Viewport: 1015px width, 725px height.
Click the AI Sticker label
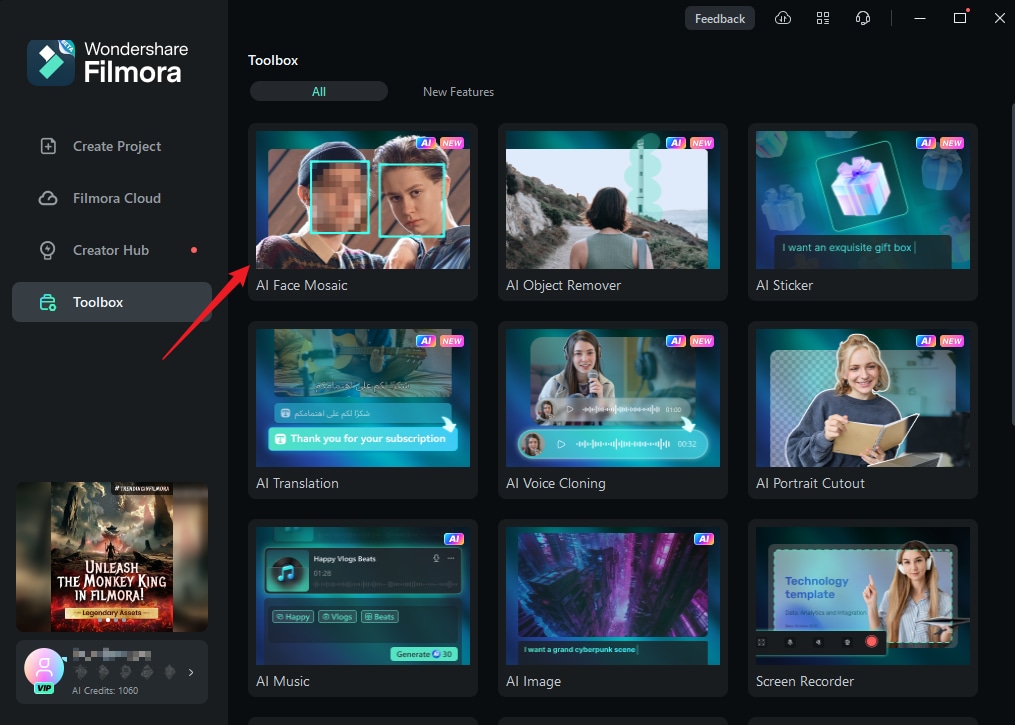[x=785, y=285]
